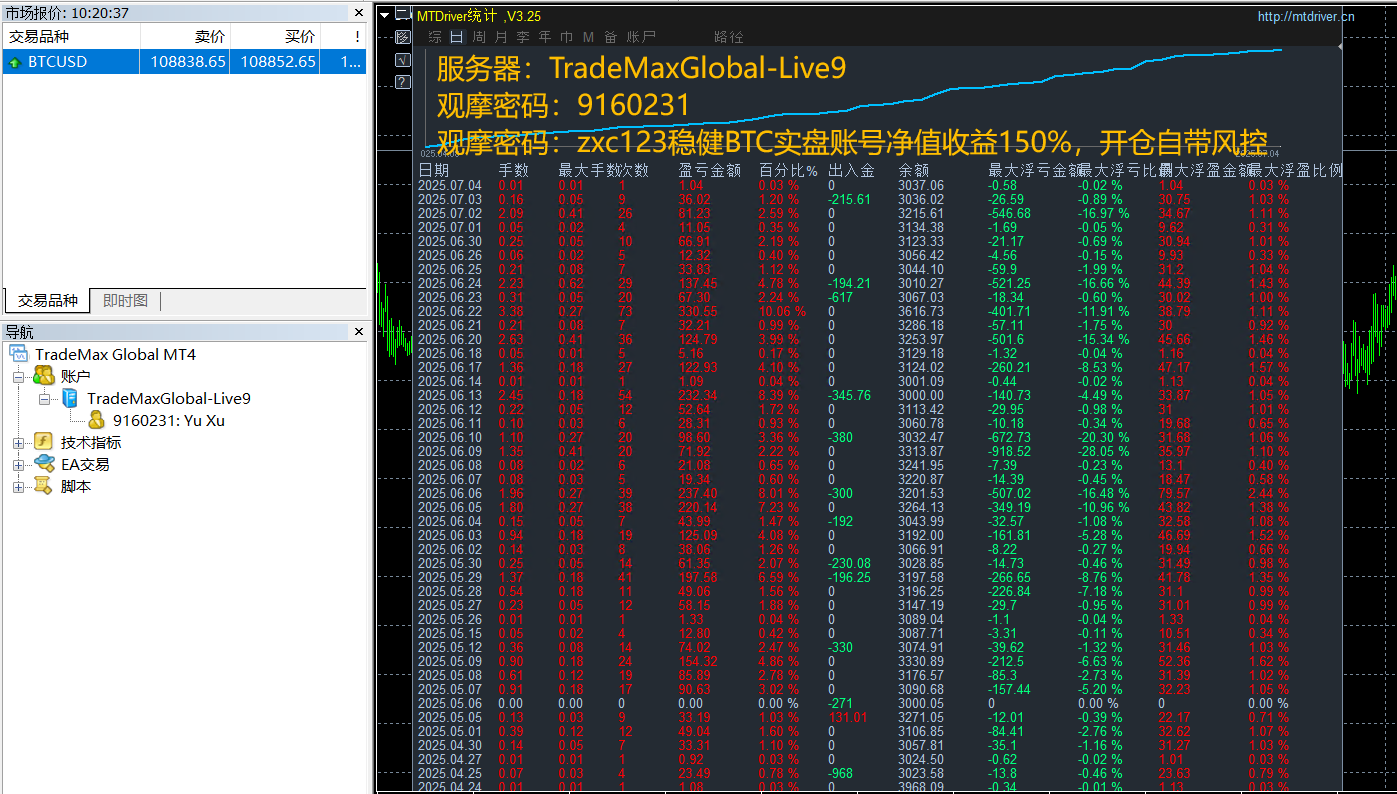Click the 日期 column header

pos(433,171)
